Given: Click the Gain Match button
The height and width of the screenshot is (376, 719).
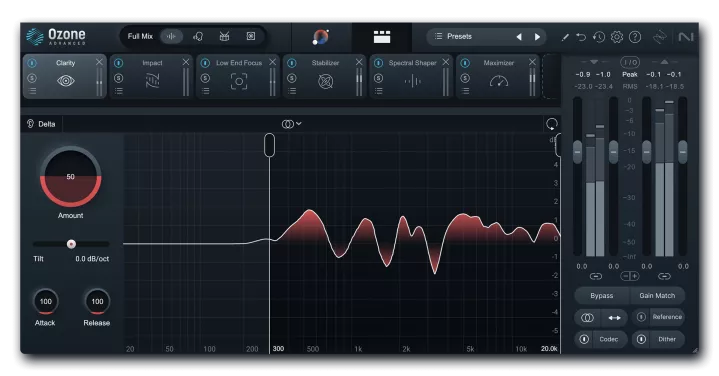Looking at the screenshot, I should click(657, 296).
